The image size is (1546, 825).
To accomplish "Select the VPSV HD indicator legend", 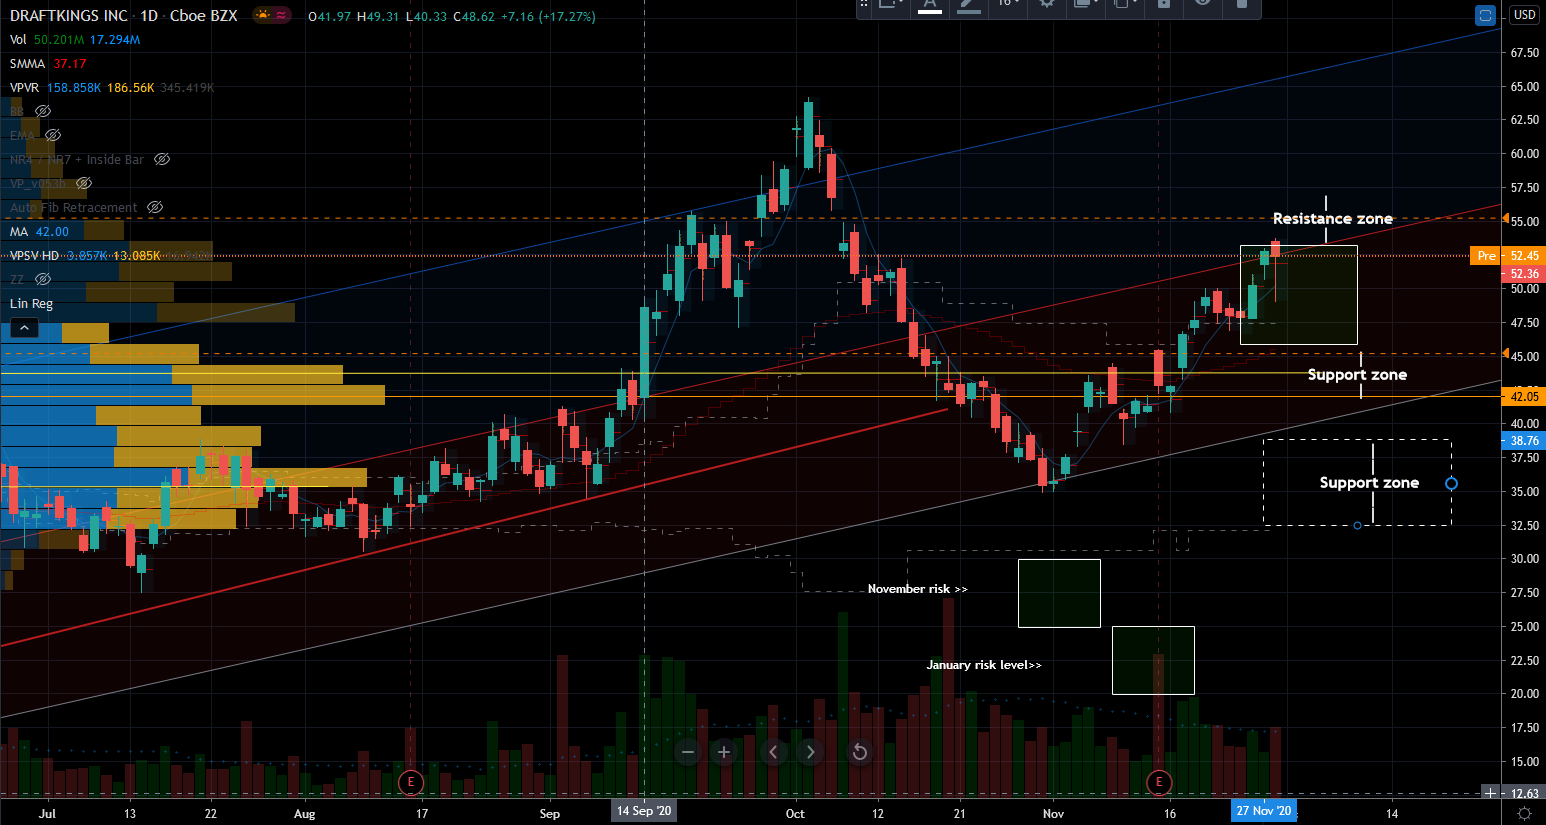I will coord(35,256).
